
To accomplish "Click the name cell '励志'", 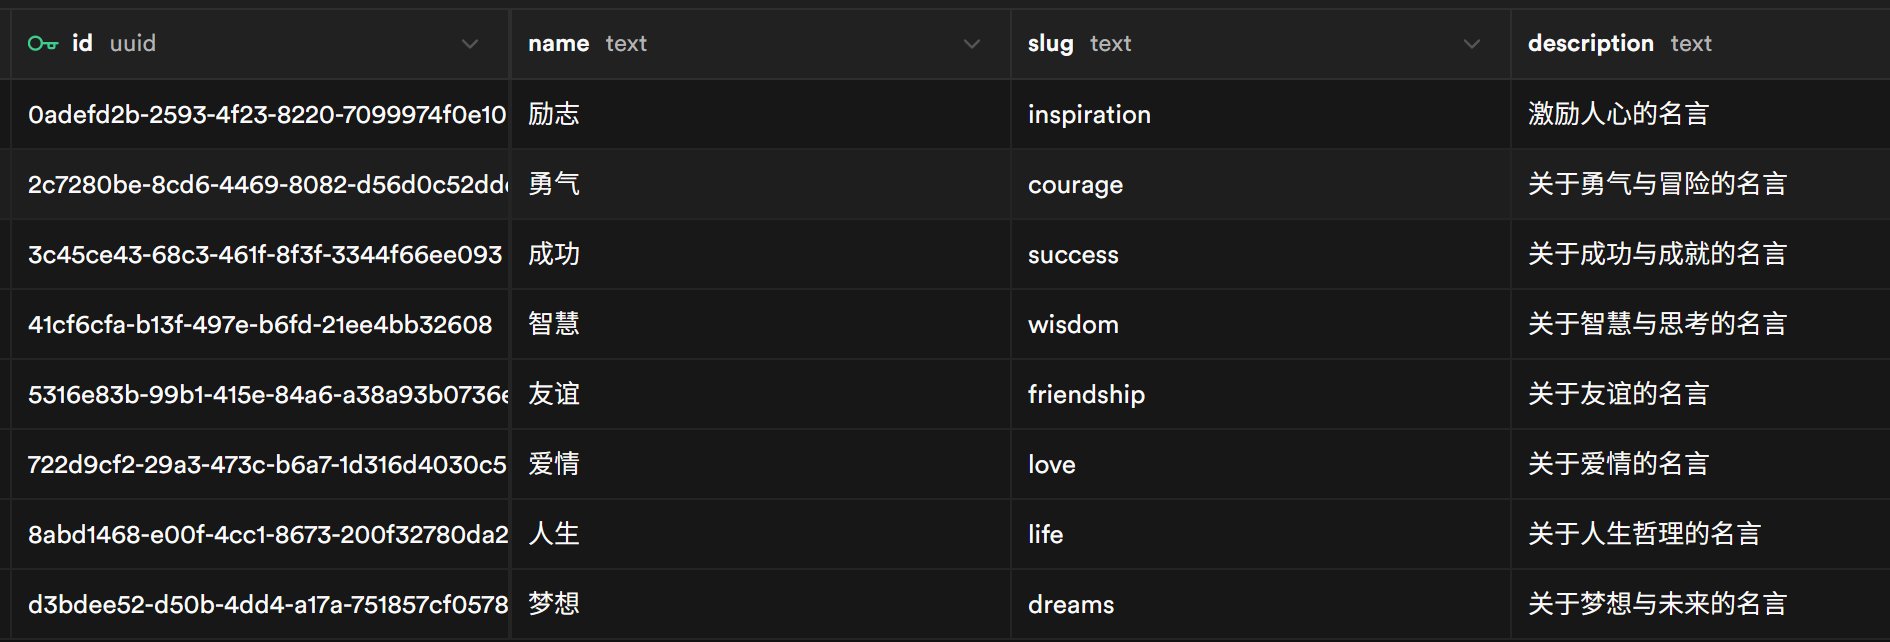I will [x=554, y=115].
